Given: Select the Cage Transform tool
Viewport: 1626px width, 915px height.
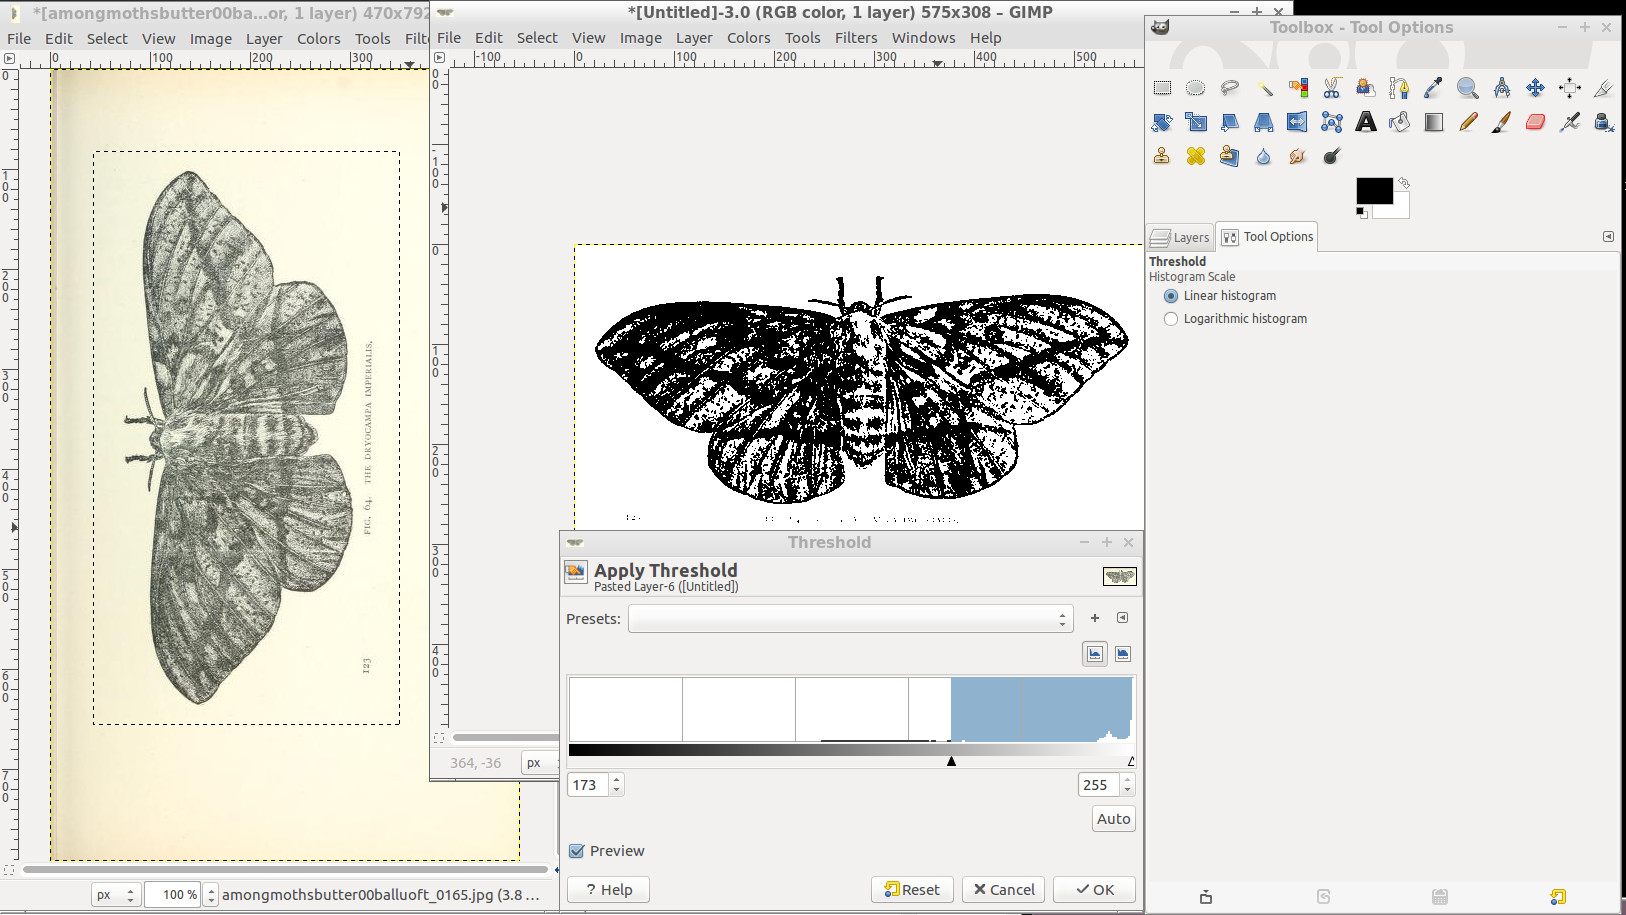Looking at the screenshot, I should tap(1332, 122).
